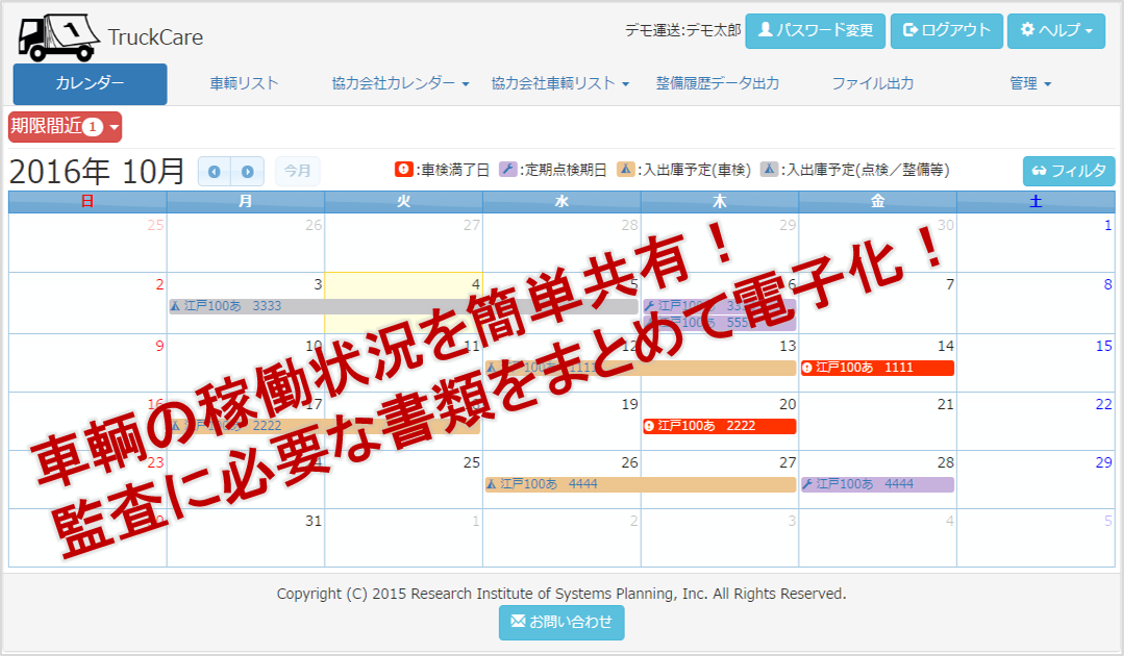Screen dimensions: 1124x656
Task: Open the 整備履歴データ出力 tab
Action: [x=717, y=84]
